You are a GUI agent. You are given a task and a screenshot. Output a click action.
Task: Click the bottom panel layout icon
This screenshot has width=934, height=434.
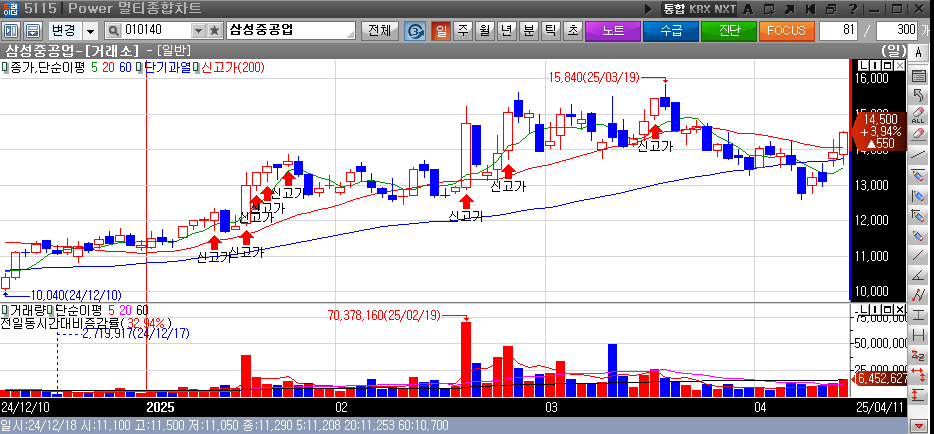click(34, 30)
